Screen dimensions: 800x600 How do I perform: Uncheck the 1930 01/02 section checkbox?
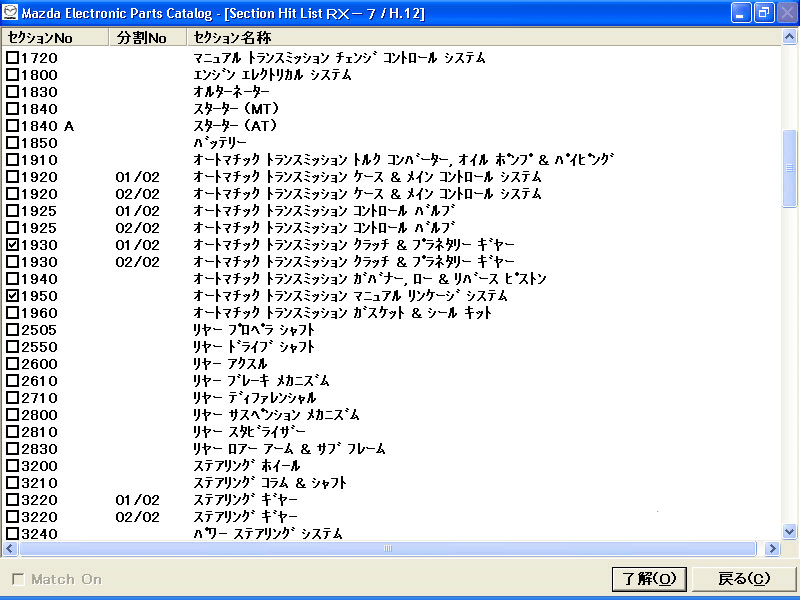12,245
